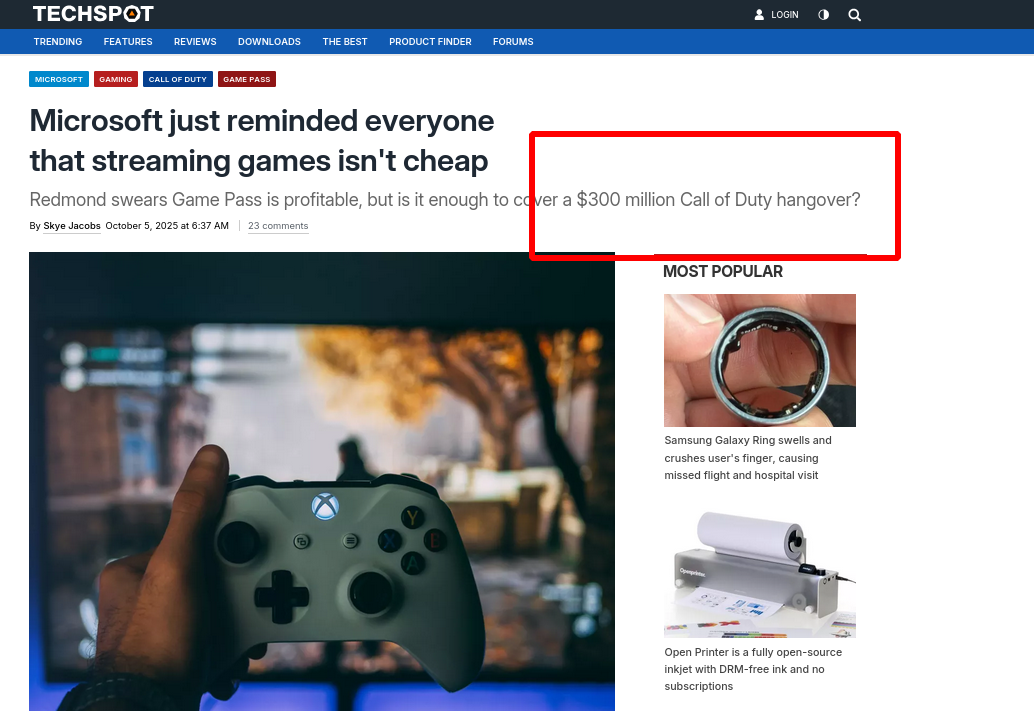Select Downloads in navigation bar
Viewport: 1034px width, 711px height.
click(269, 42)
